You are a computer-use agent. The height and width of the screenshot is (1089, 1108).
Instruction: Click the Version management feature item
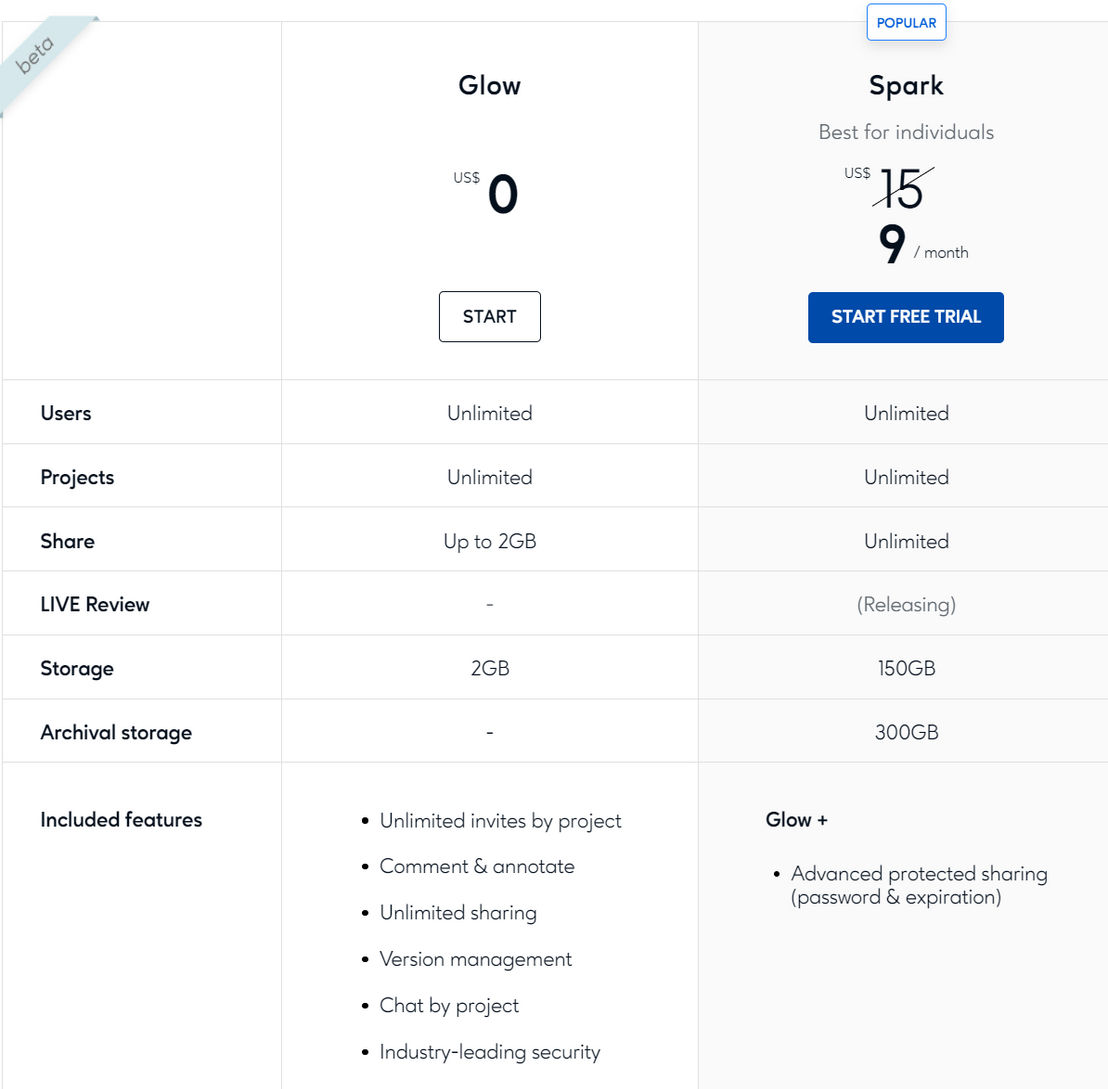click(x=476, y=960)
